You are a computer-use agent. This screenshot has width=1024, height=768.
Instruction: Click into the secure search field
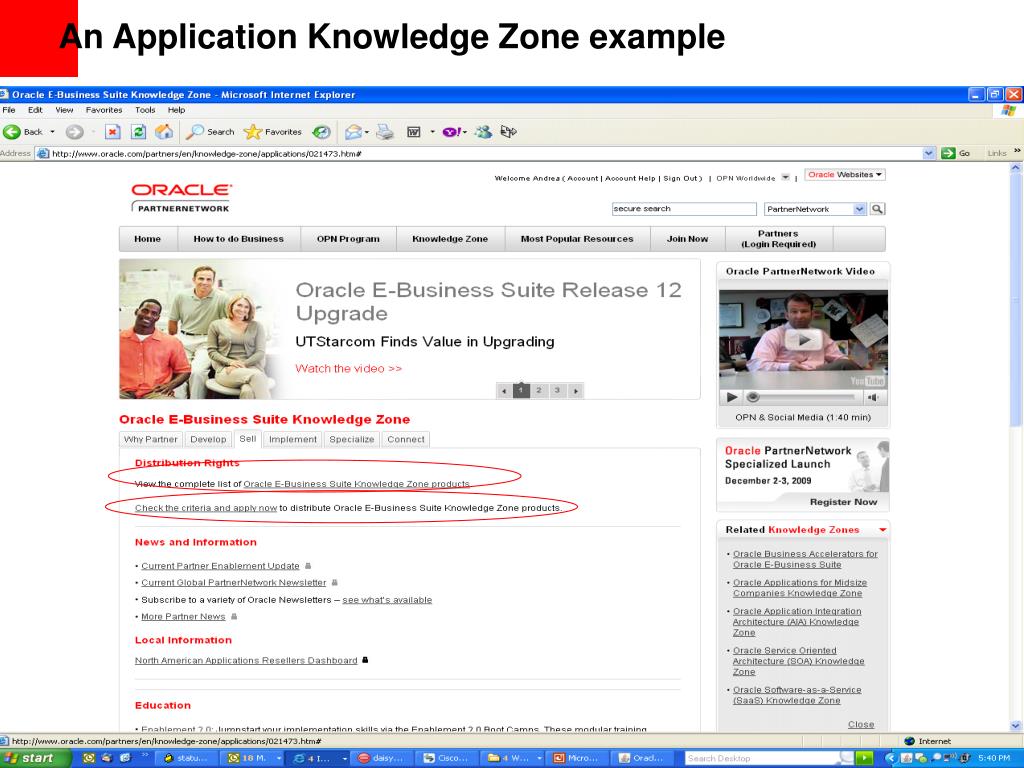(x=684, y=209)
